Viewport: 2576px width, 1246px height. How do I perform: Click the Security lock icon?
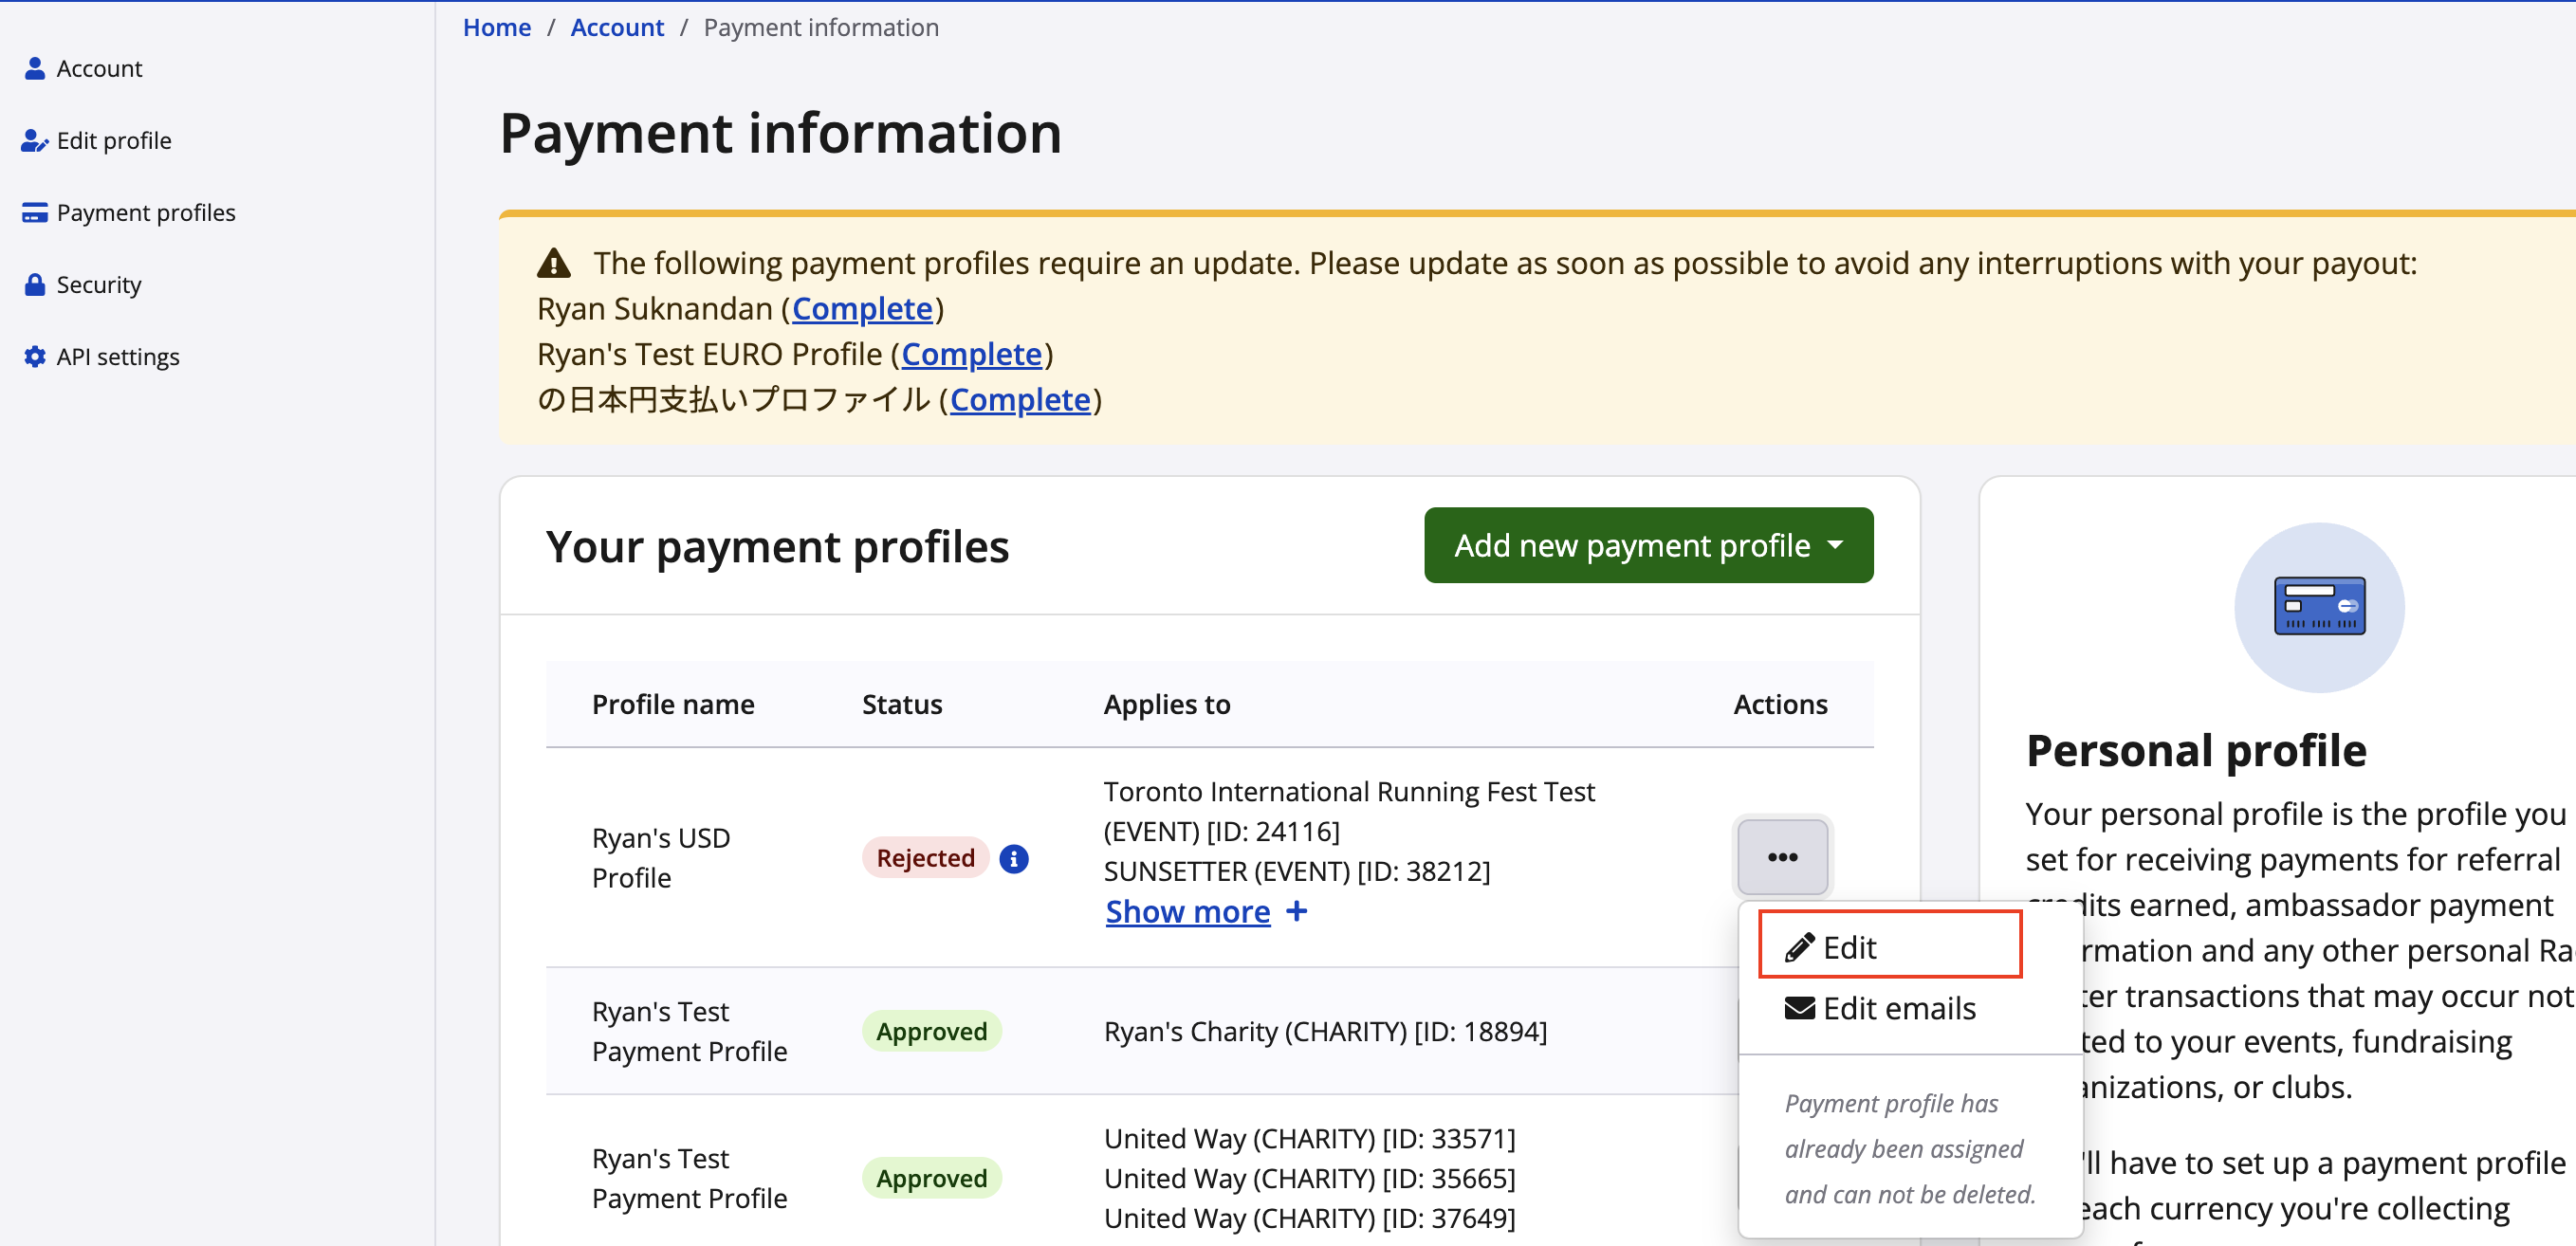pos(35,284)
